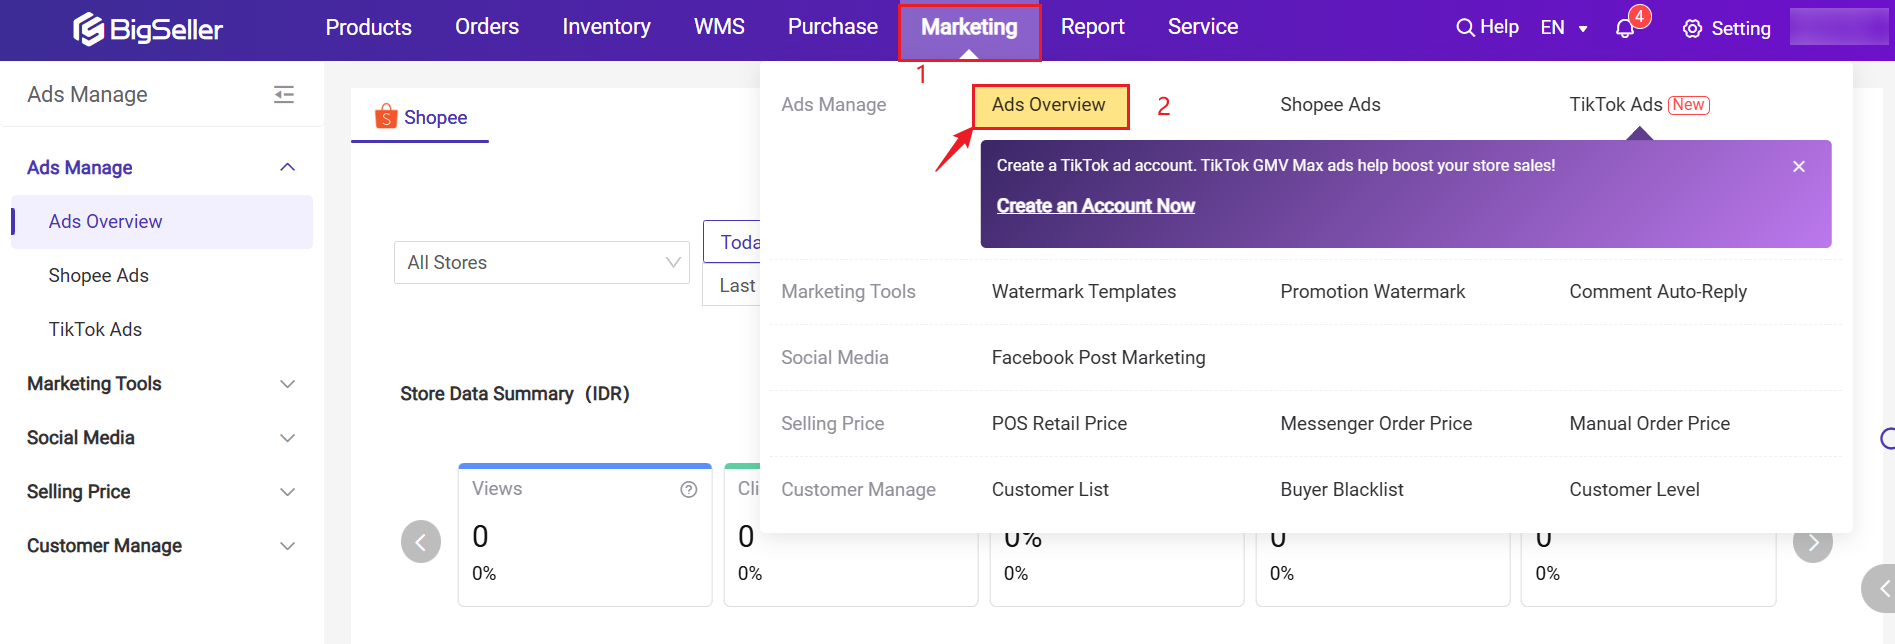
Task: Select Ads Overview in the sidebar
Action: [x=163, y=222]
